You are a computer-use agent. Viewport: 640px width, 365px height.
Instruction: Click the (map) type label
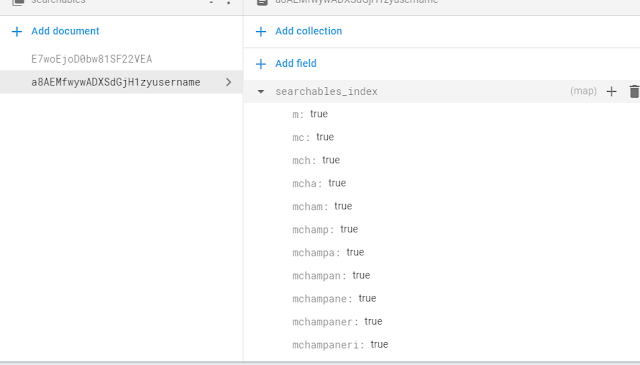click(583, 91)
